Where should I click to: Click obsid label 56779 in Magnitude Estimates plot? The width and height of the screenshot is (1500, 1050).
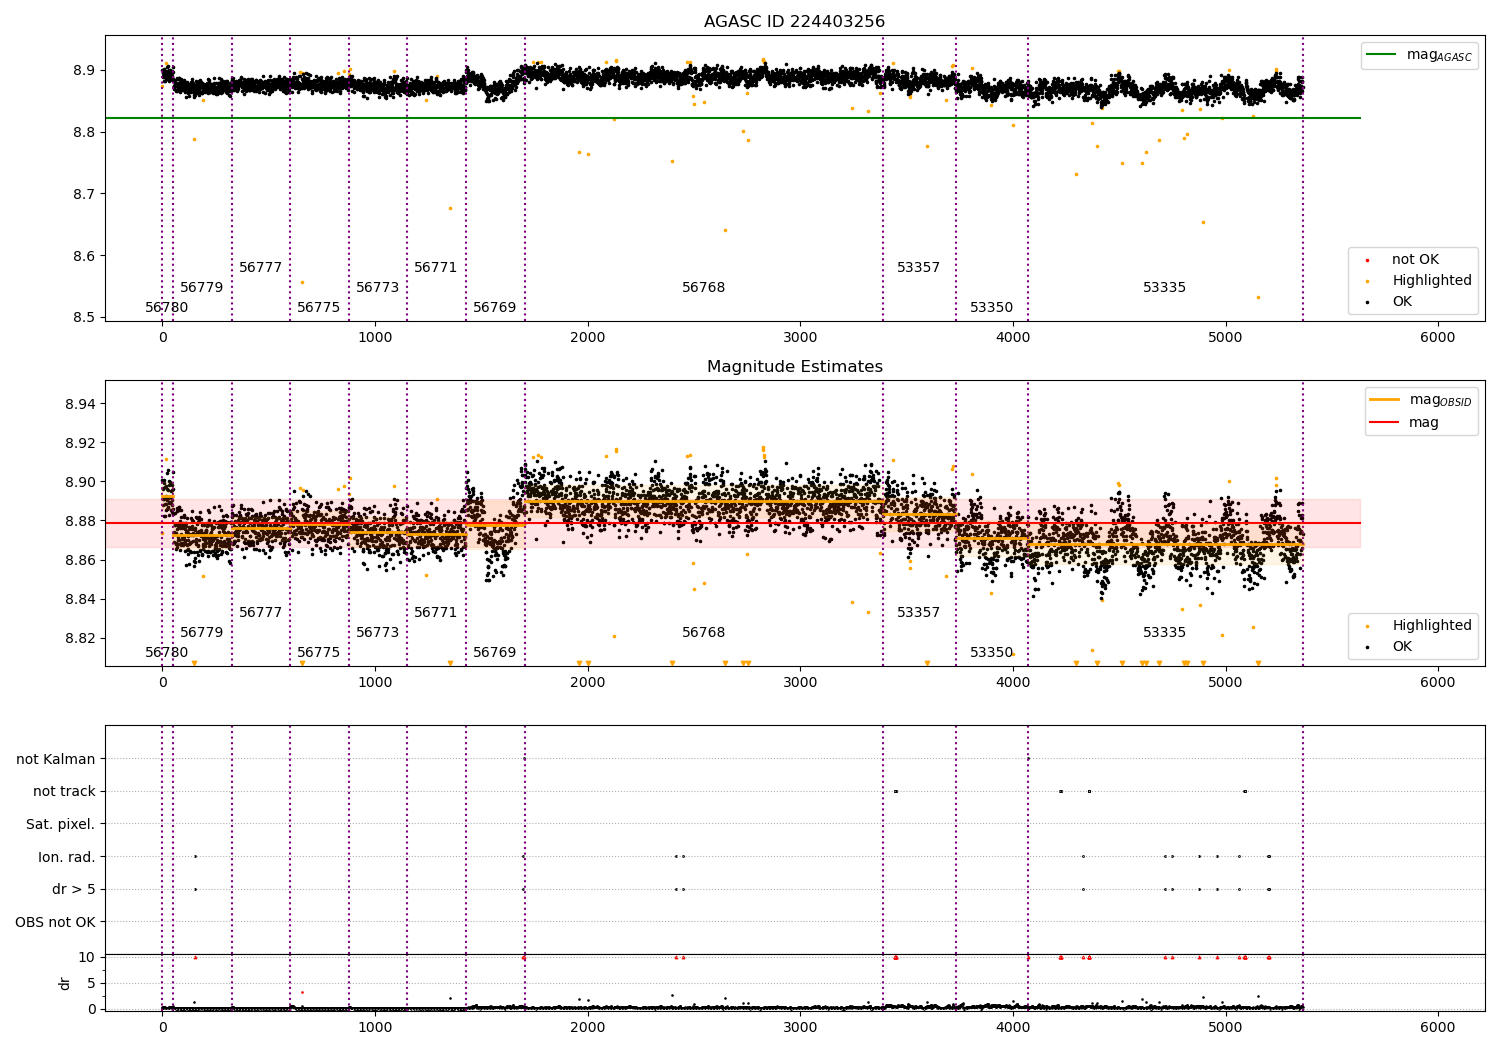[x=202, y=633]
